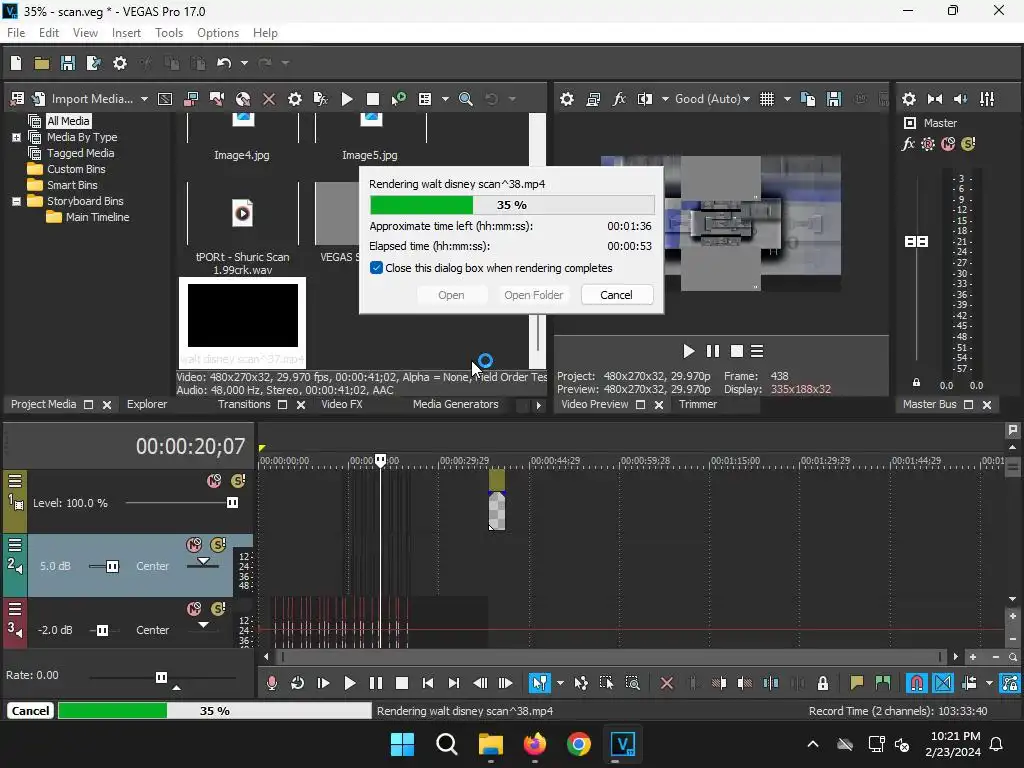Toggle Loop Playback in transport bar
1024x768 pixels.
pyautogui.click(x=297, y=683)
